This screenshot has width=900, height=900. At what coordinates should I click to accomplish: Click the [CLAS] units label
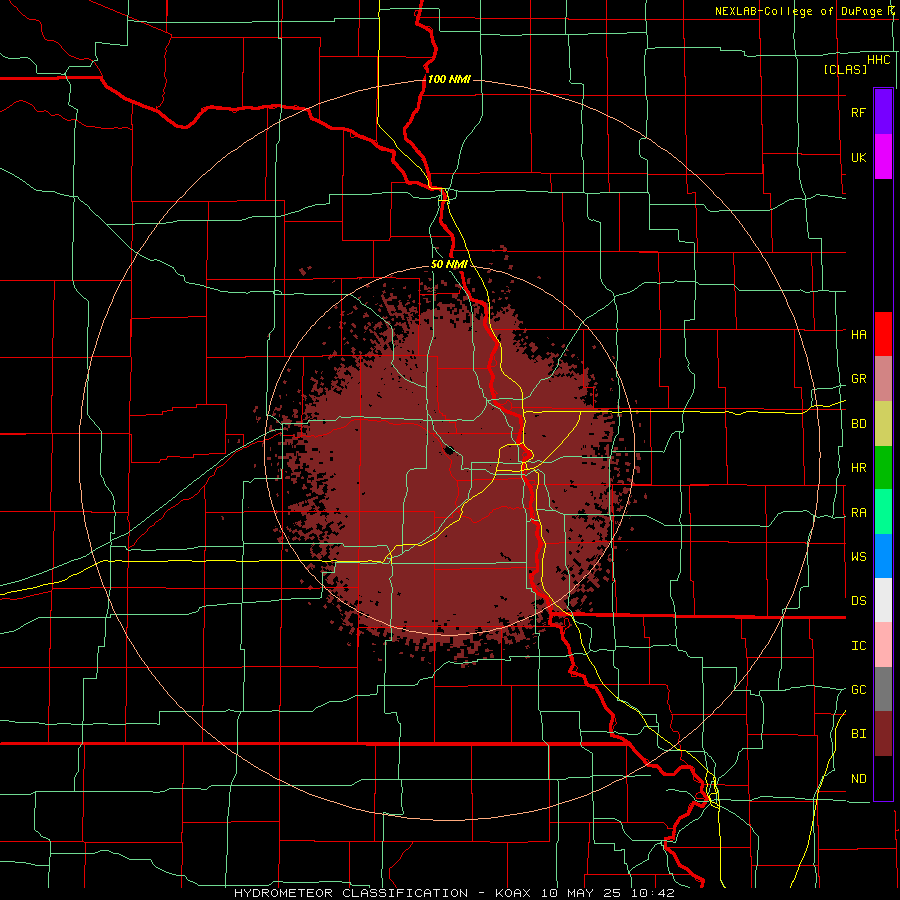845,69
